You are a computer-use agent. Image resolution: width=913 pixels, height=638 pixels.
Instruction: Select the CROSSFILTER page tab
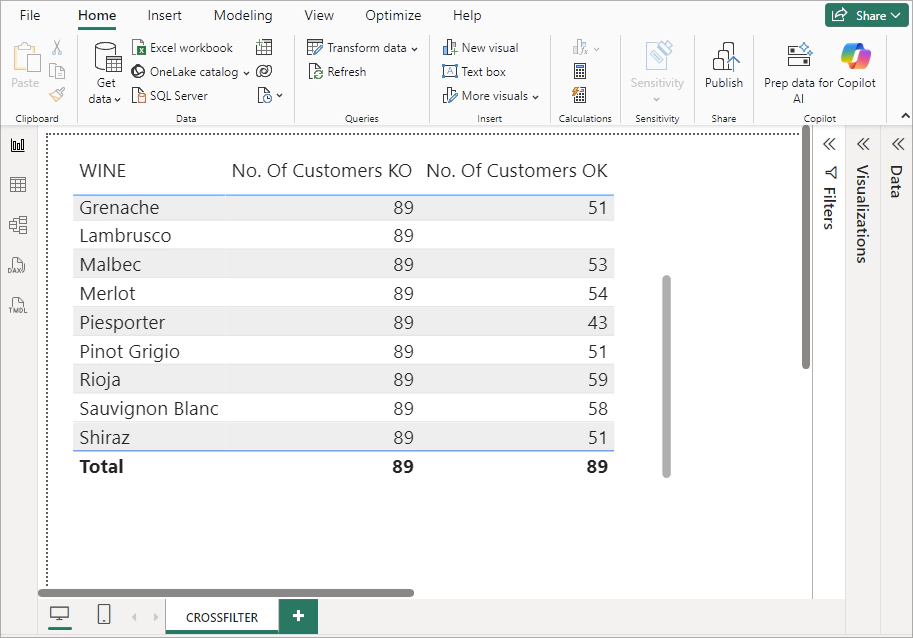[222, 617]
